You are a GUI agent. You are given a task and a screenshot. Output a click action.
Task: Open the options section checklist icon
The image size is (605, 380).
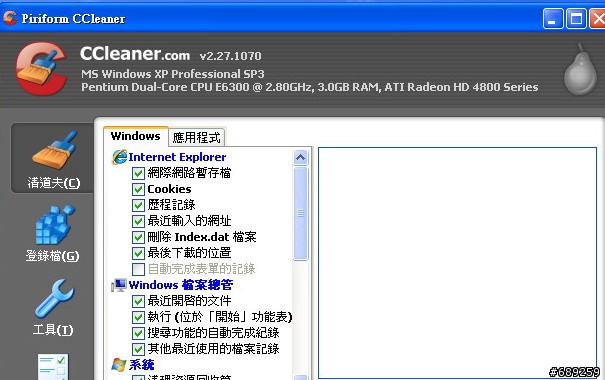click(x=53, y=366)
